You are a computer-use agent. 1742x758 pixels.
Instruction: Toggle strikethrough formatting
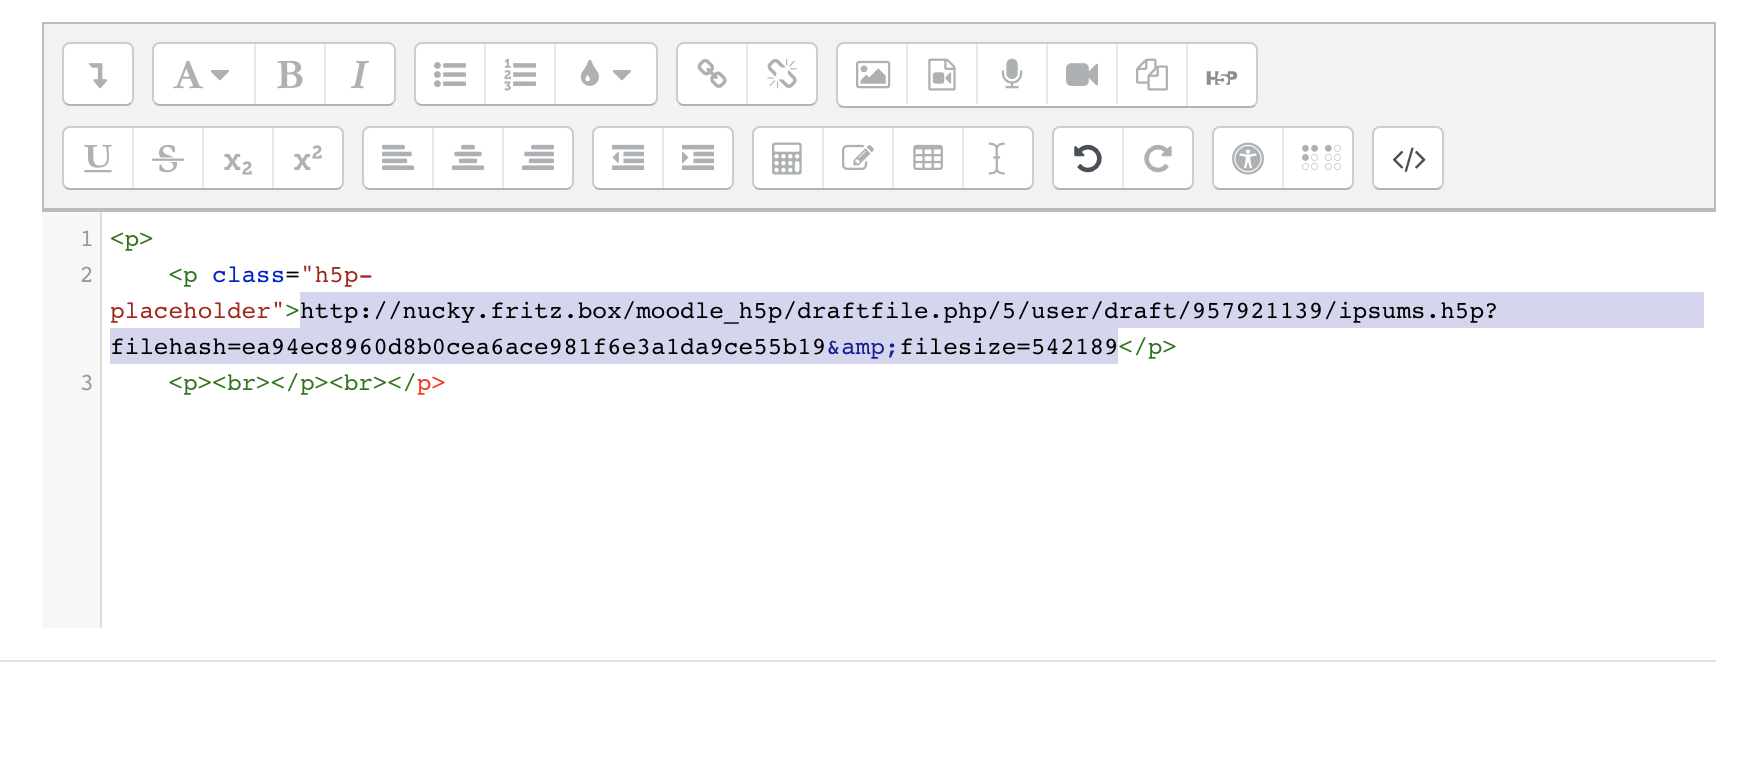[168, 158]
